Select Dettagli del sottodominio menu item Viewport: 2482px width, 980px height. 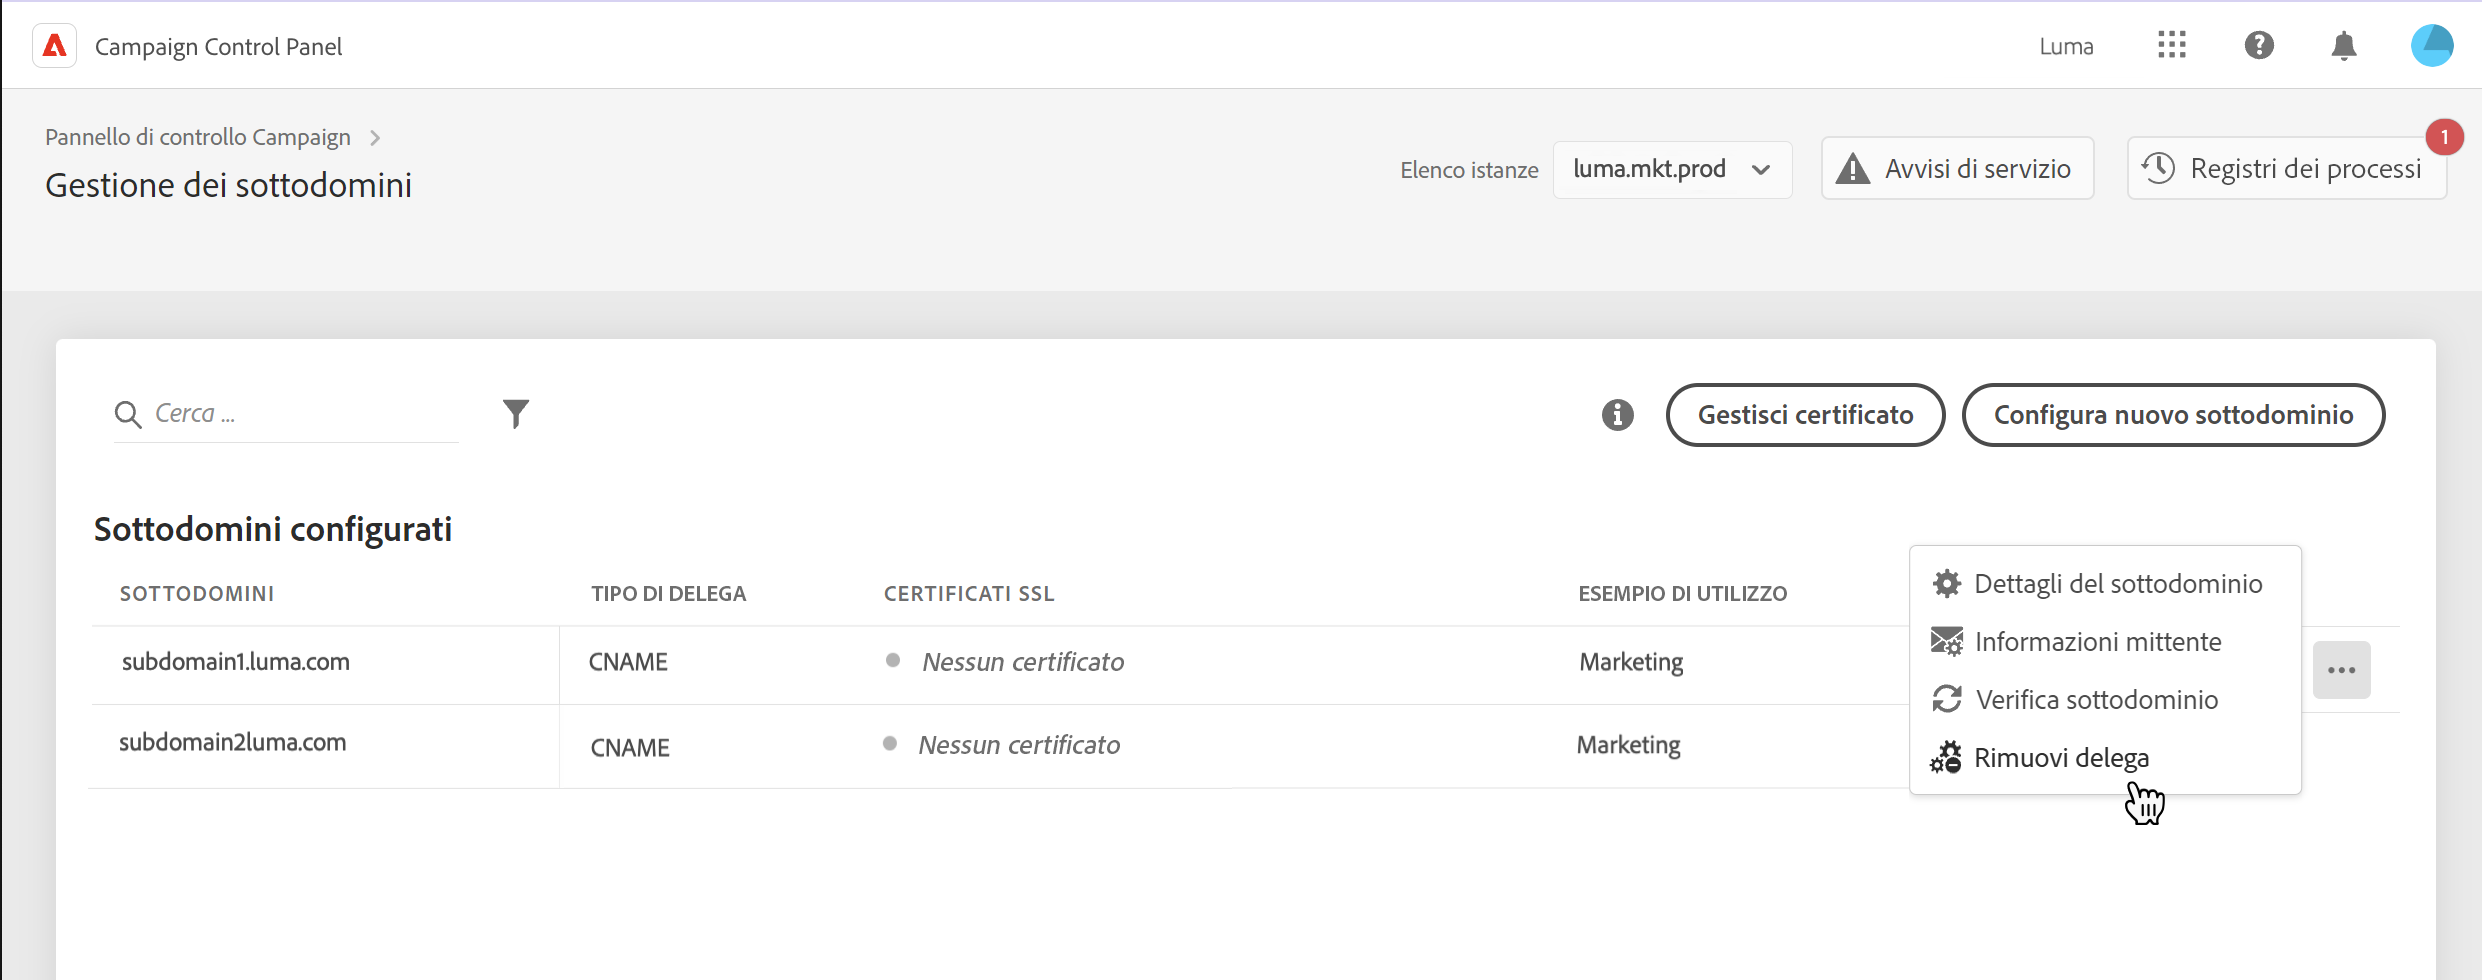click(x=2117, y=584)
